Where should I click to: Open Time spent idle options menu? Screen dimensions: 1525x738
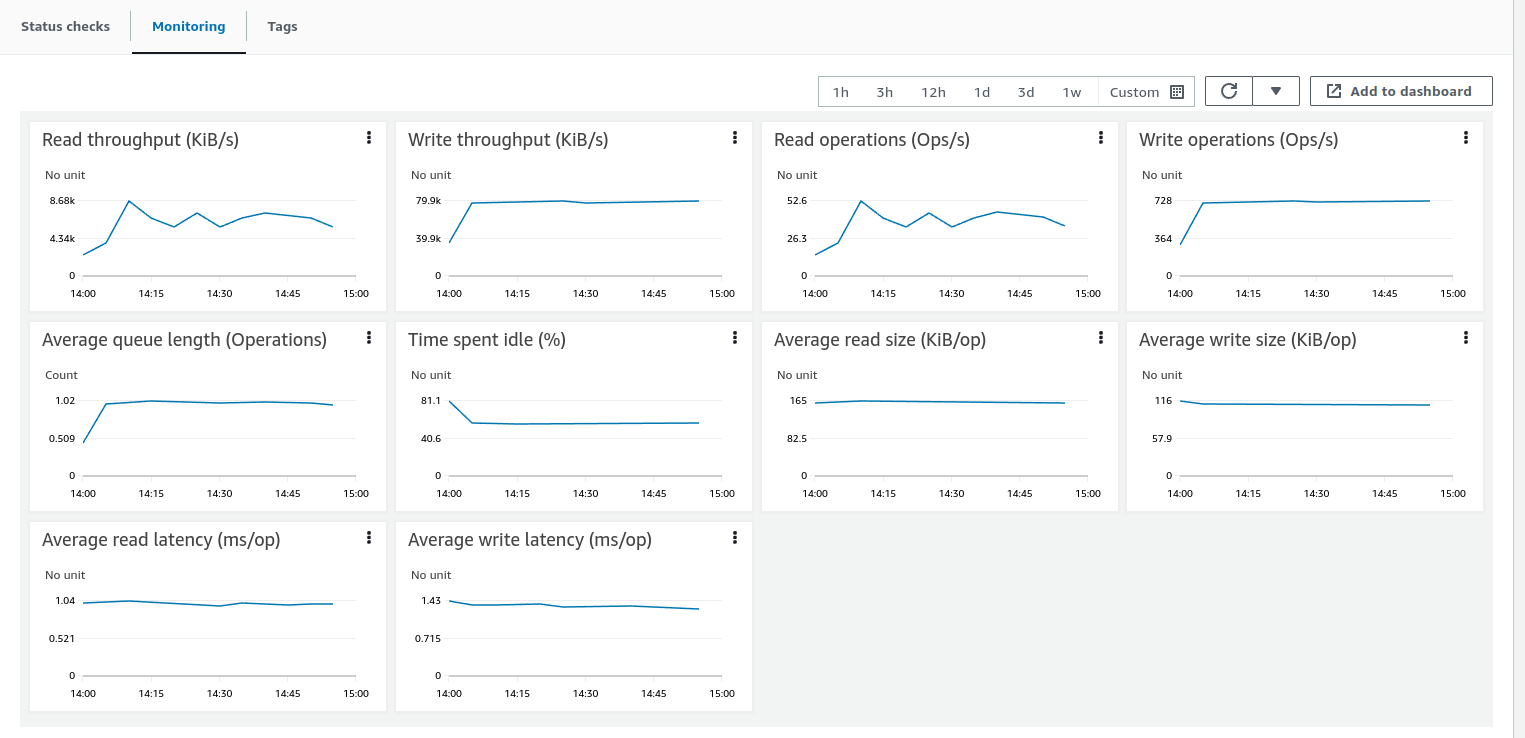(x=735, y=338)
